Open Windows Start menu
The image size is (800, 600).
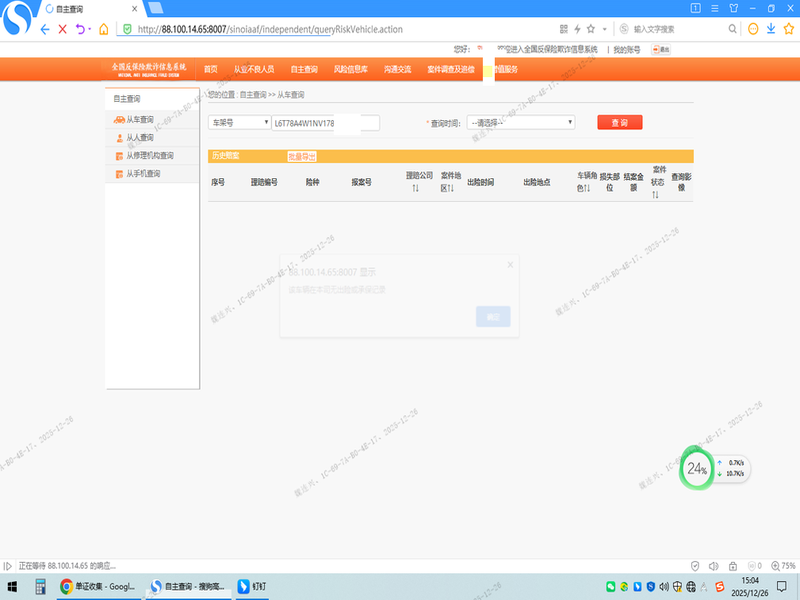coord(13,586)
